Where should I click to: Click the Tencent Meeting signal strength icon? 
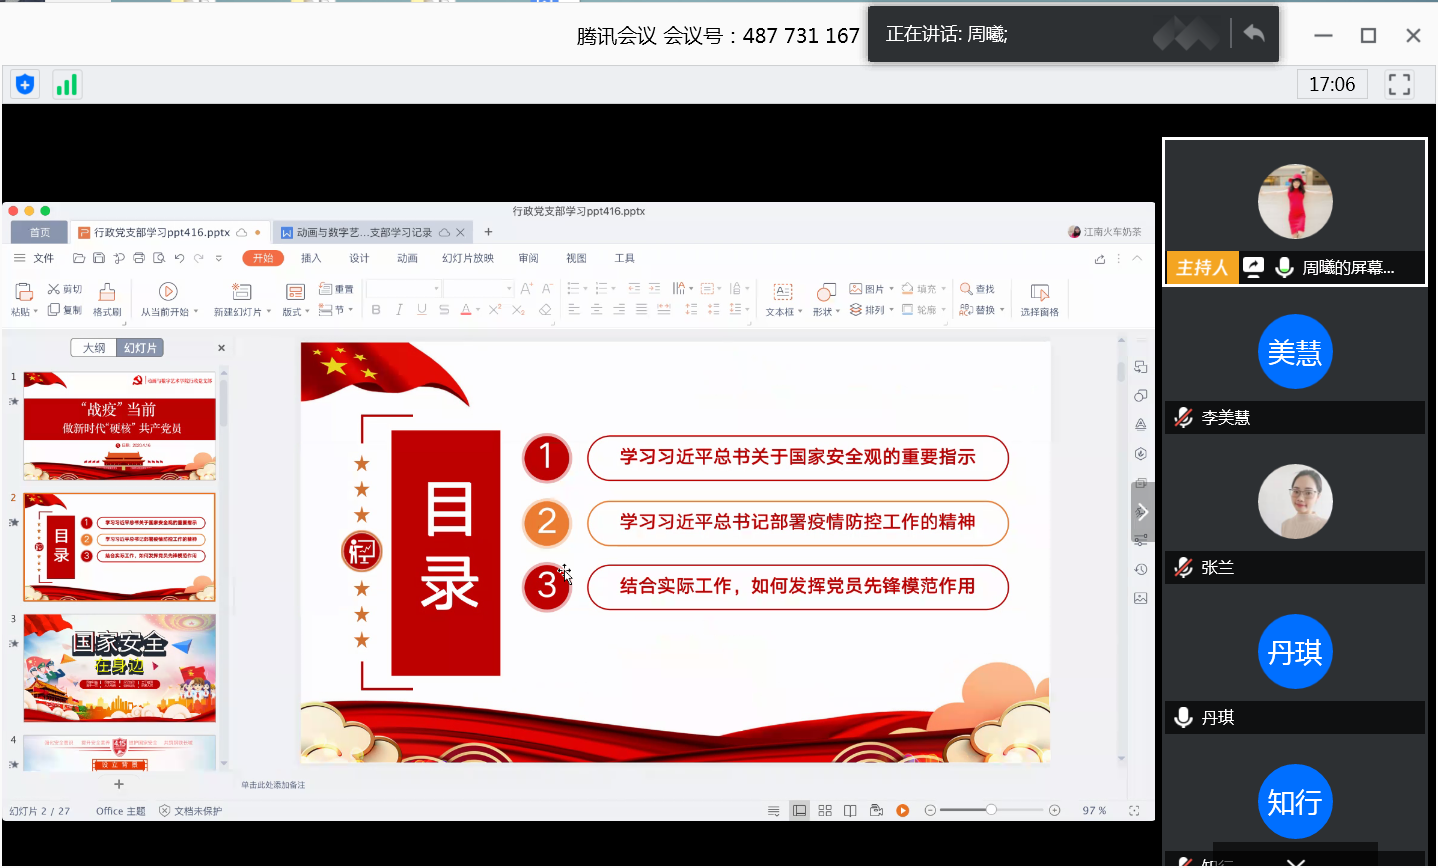pyautogui.click(x=66, y=85)
